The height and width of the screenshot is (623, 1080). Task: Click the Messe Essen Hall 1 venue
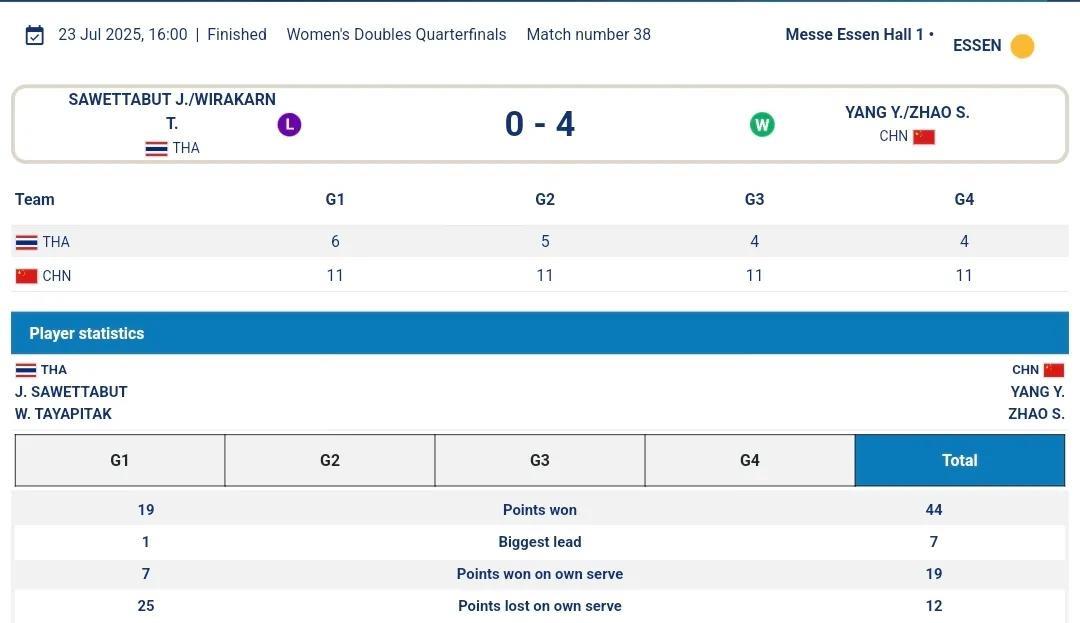(x=854, y=35)
